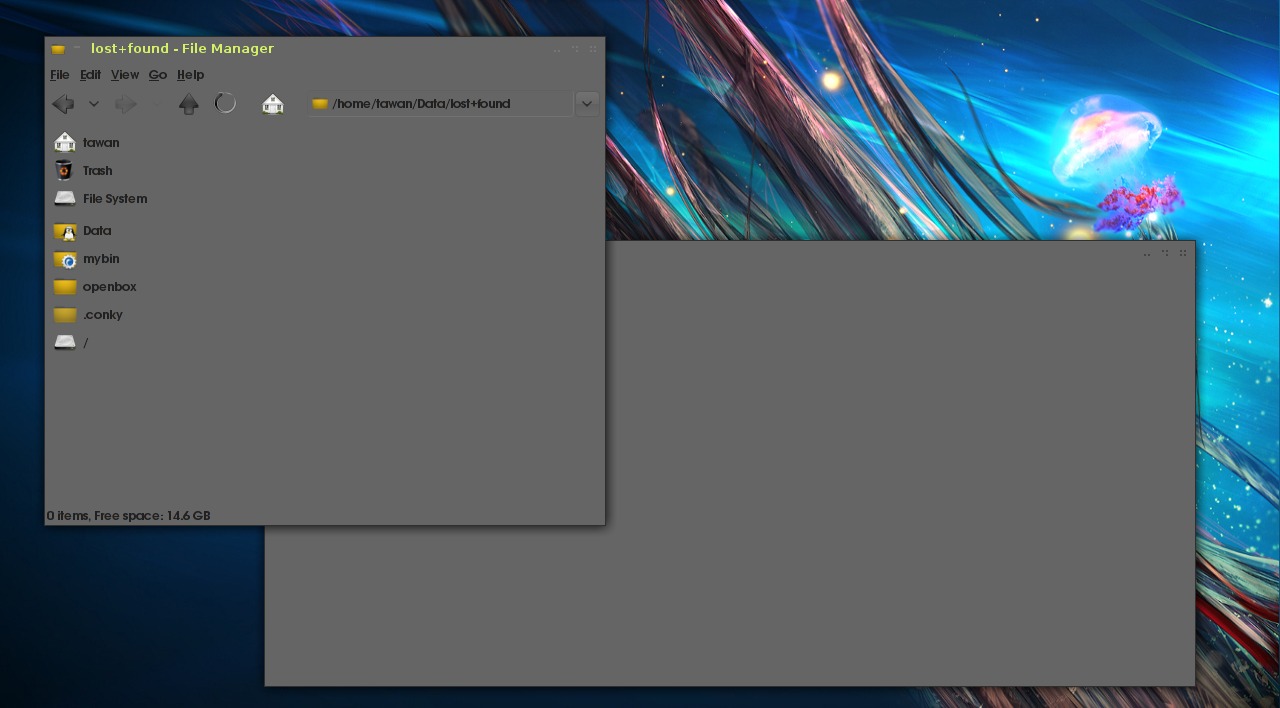Open back history dropdown arrow
Image resolution: width=1280 pixels, height=708 pixels.
(x=94, y=104)
